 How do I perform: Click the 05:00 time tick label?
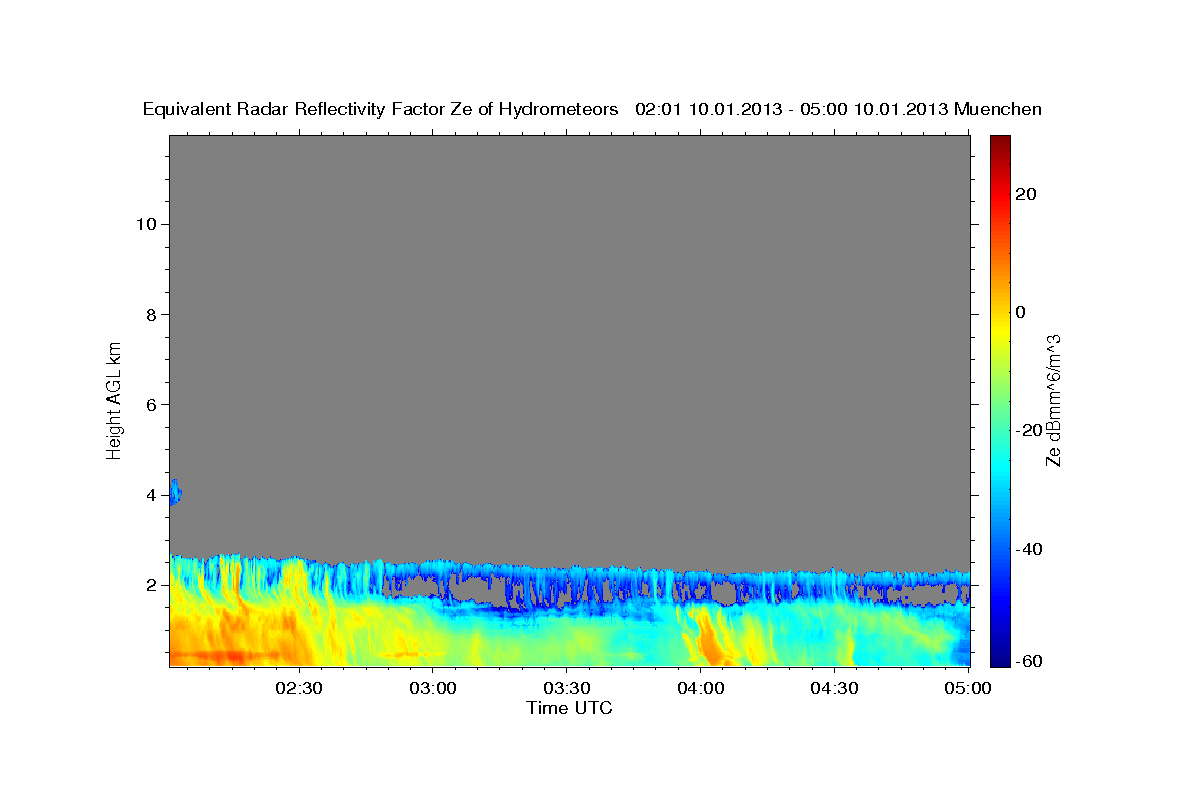[968, 688]
